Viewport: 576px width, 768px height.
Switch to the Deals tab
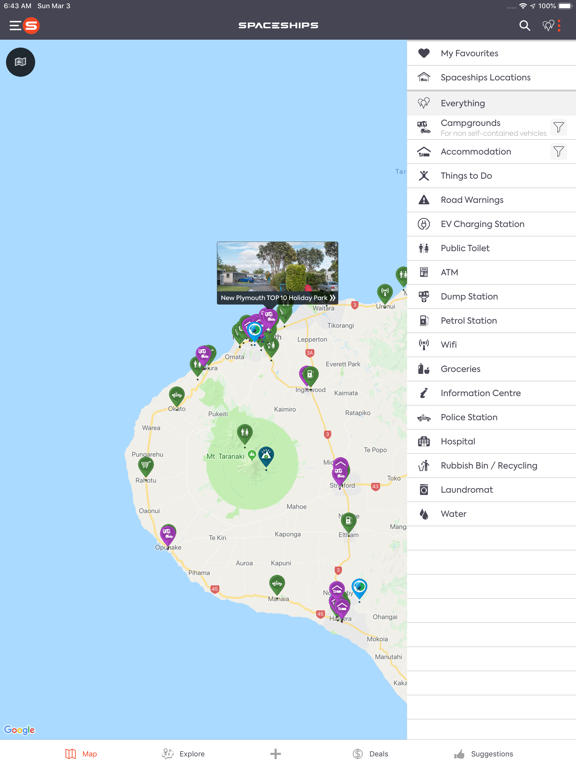(370, 754)
